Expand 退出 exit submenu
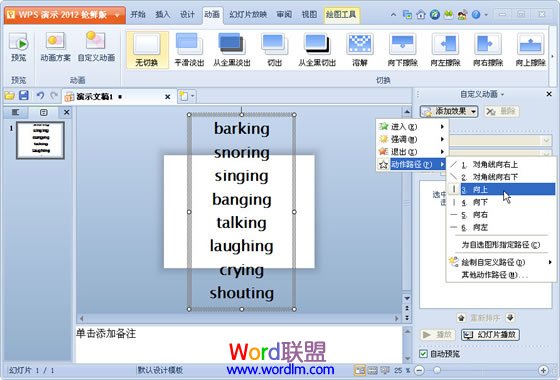Screen dimensions: 560x380 click(412, 151)
